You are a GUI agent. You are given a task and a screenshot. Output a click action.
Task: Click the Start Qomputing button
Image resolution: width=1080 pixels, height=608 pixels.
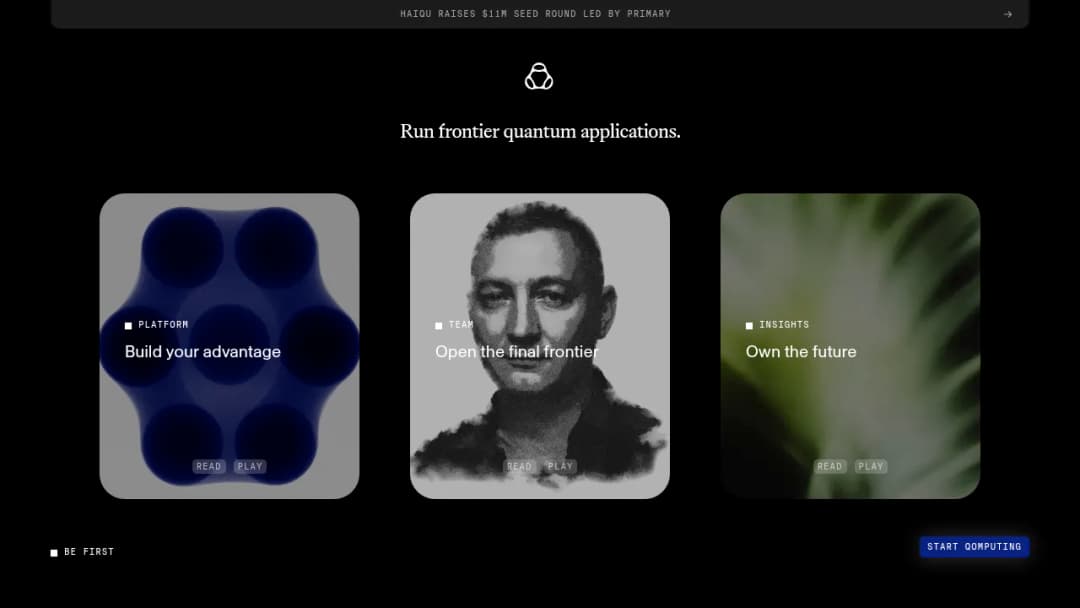point(974,547)
